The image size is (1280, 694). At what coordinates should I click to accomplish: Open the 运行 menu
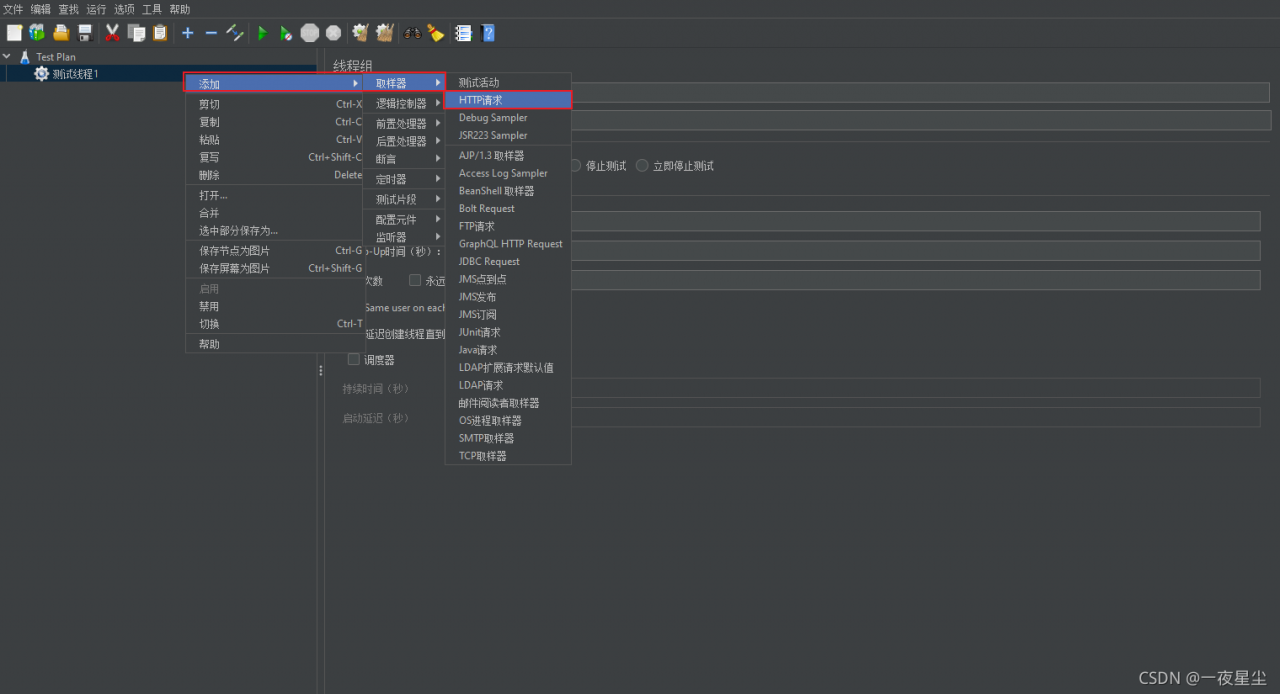click(96, 9)
